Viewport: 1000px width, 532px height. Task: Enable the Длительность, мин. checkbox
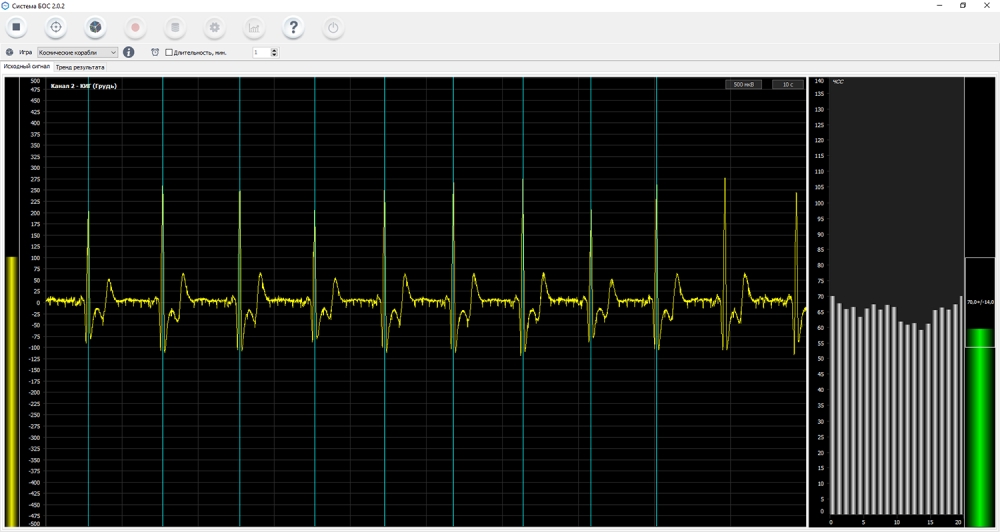169,52
